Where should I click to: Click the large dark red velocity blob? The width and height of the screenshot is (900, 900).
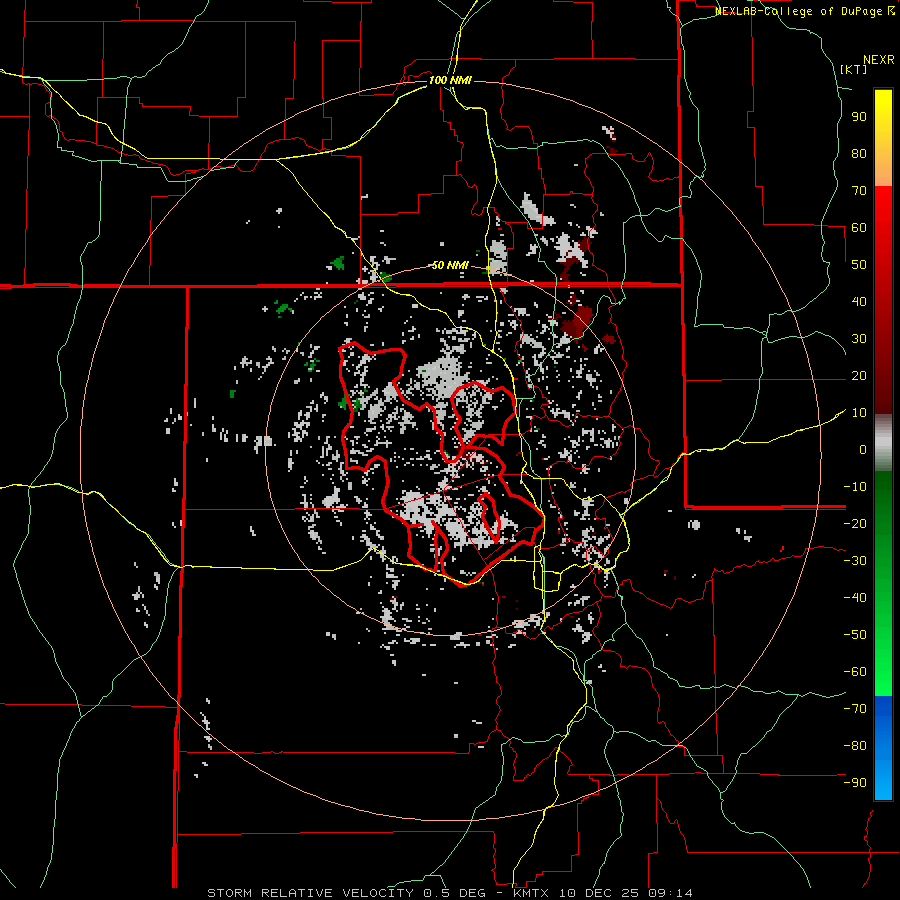coord(577,321)
